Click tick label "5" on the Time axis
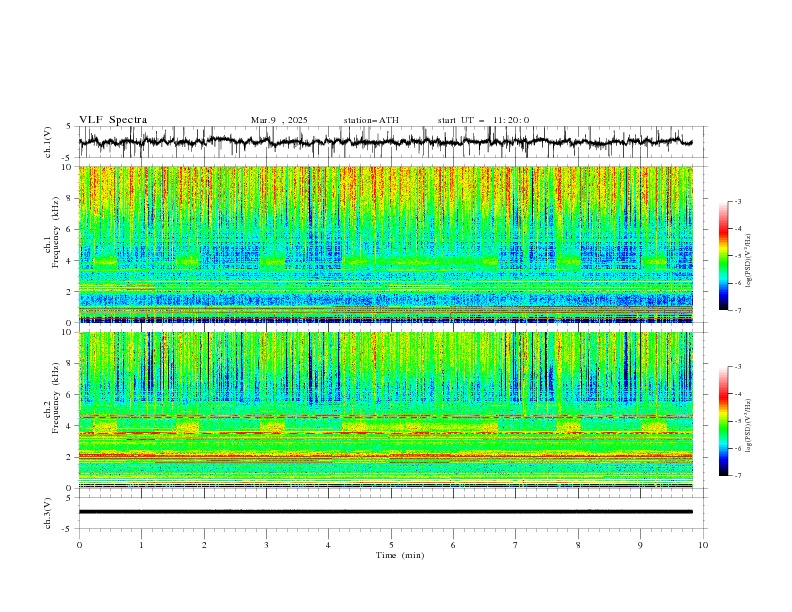The width and height of the screenshot is (792, 612). point(391,545)
